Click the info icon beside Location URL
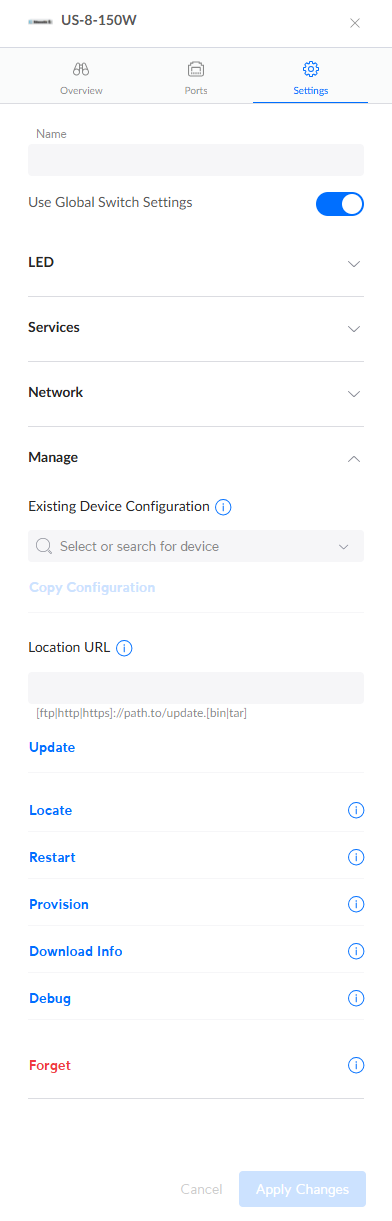 point(125,648)
